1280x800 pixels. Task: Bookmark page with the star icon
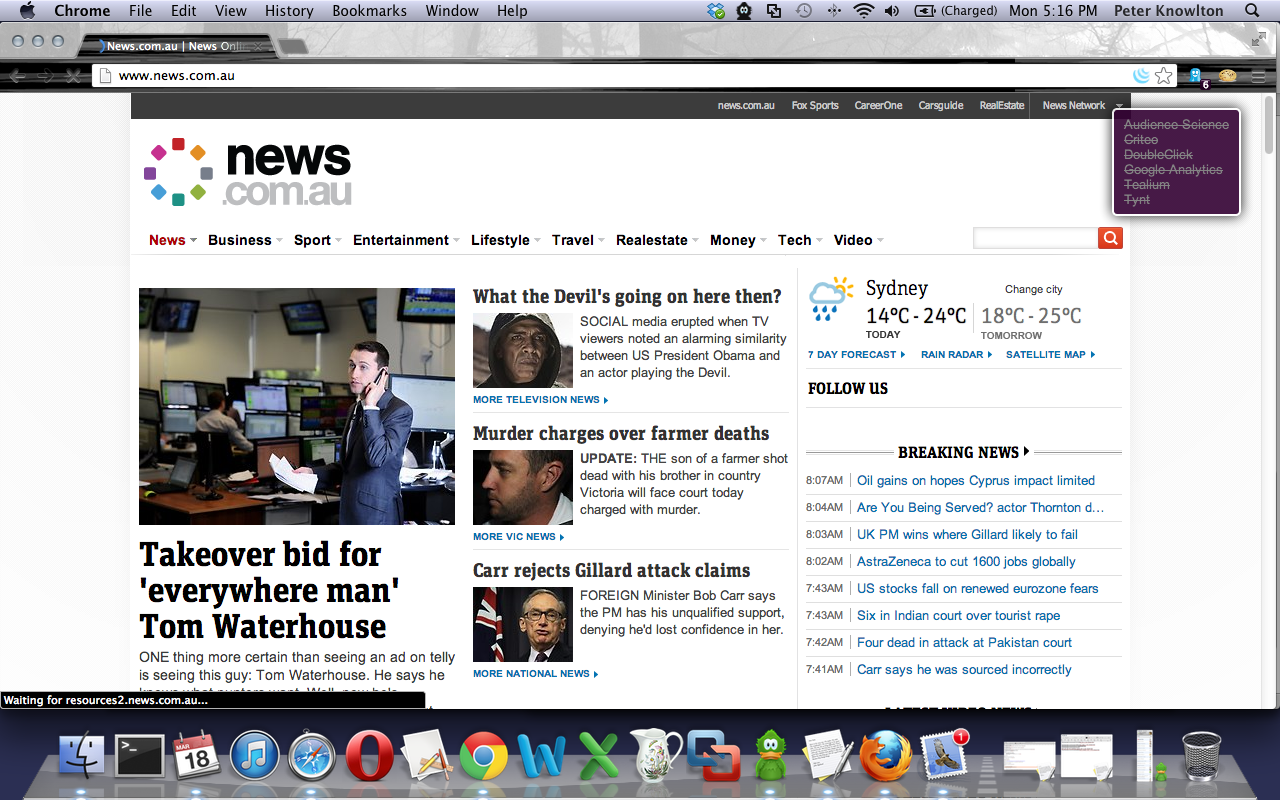coord(1163,76)
